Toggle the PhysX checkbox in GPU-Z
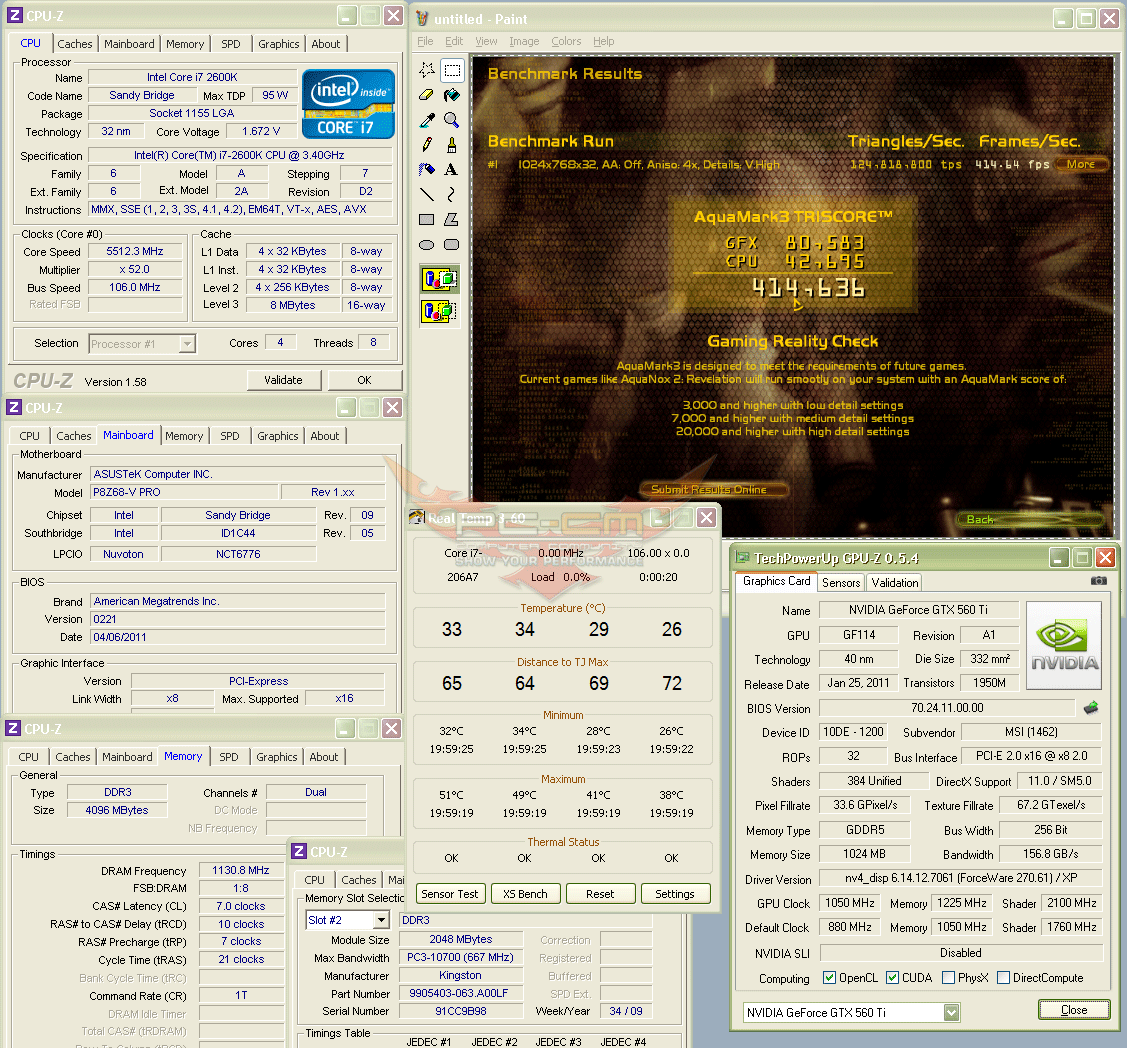Screen dimensions: 1127x1048 pos(948,978)
